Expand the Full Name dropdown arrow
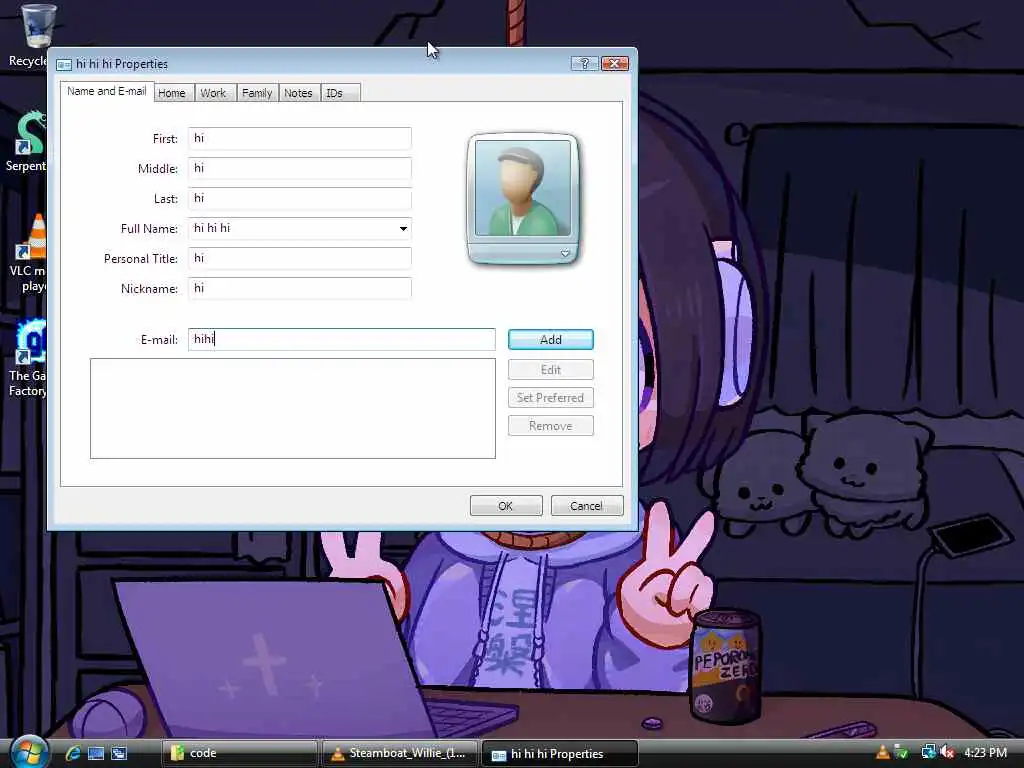The image size is (1024, 768). 403,229
